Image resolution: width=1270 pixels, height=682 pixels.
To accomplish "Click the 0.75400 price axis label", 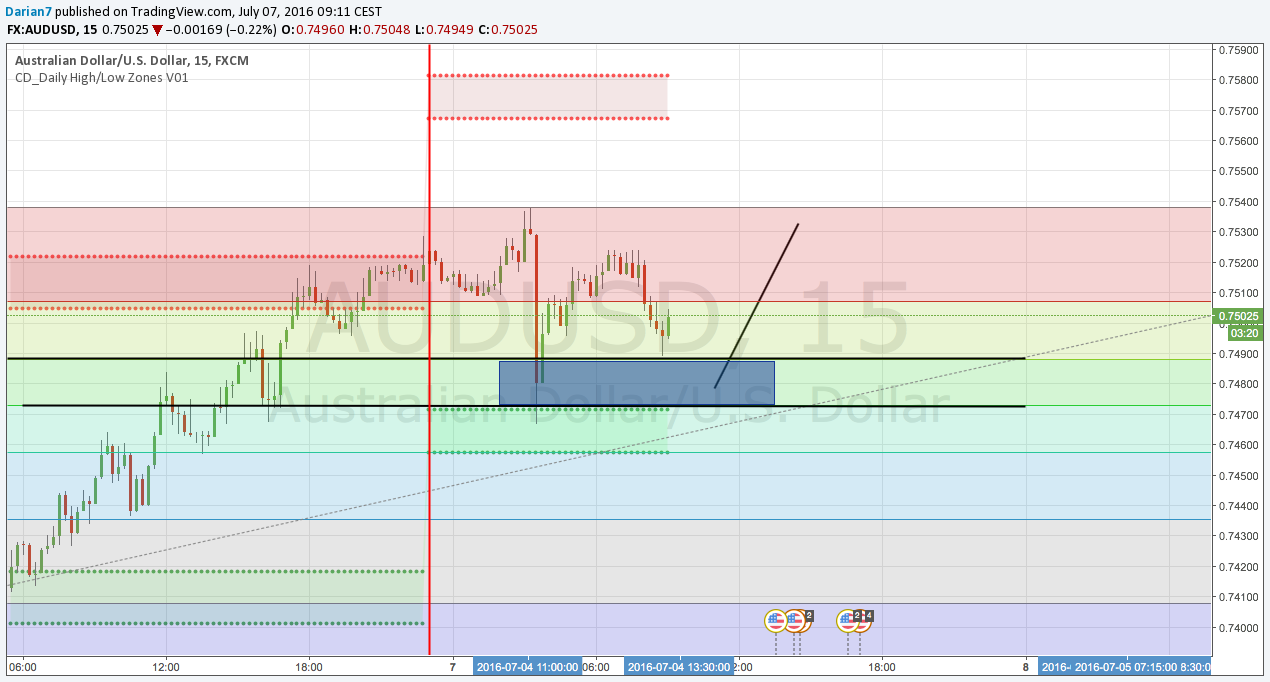I will (1240, 202).
